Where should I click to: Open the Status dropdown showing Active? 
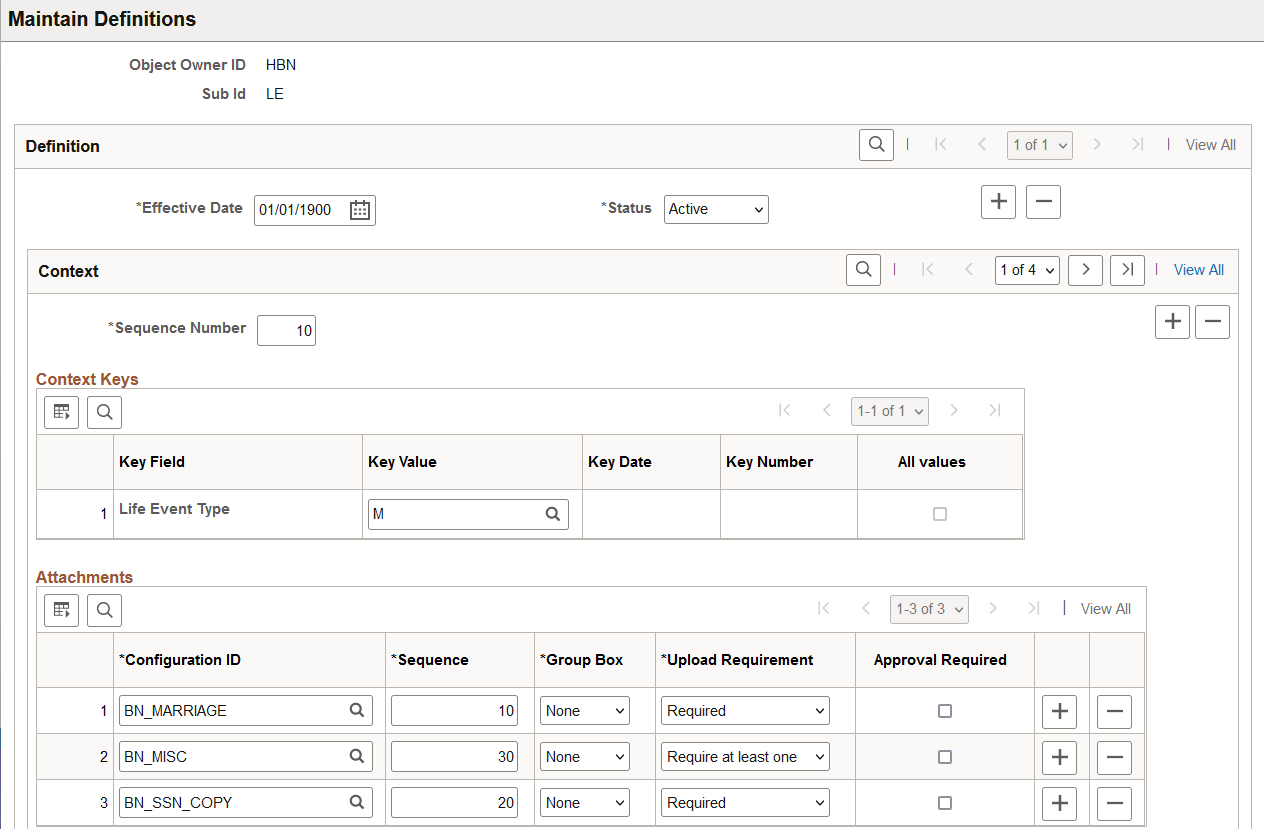tap(716, 209)
